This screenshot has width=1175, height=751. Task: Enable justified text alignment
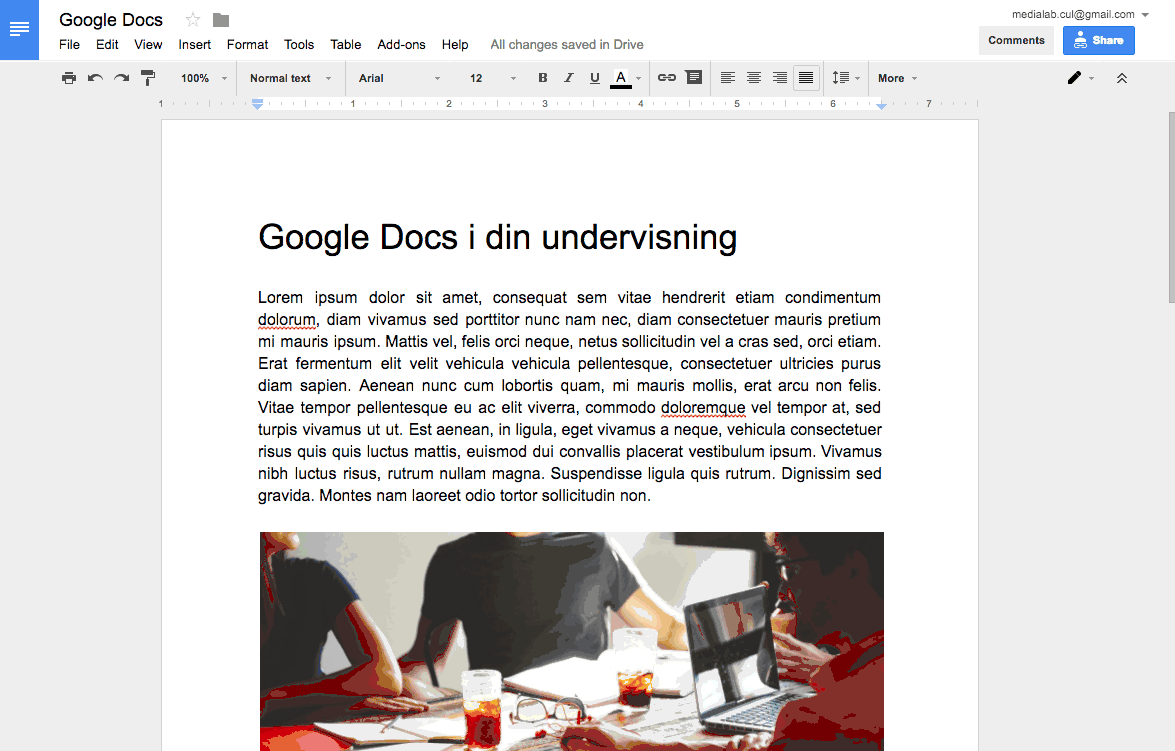(x=806, y=78)
